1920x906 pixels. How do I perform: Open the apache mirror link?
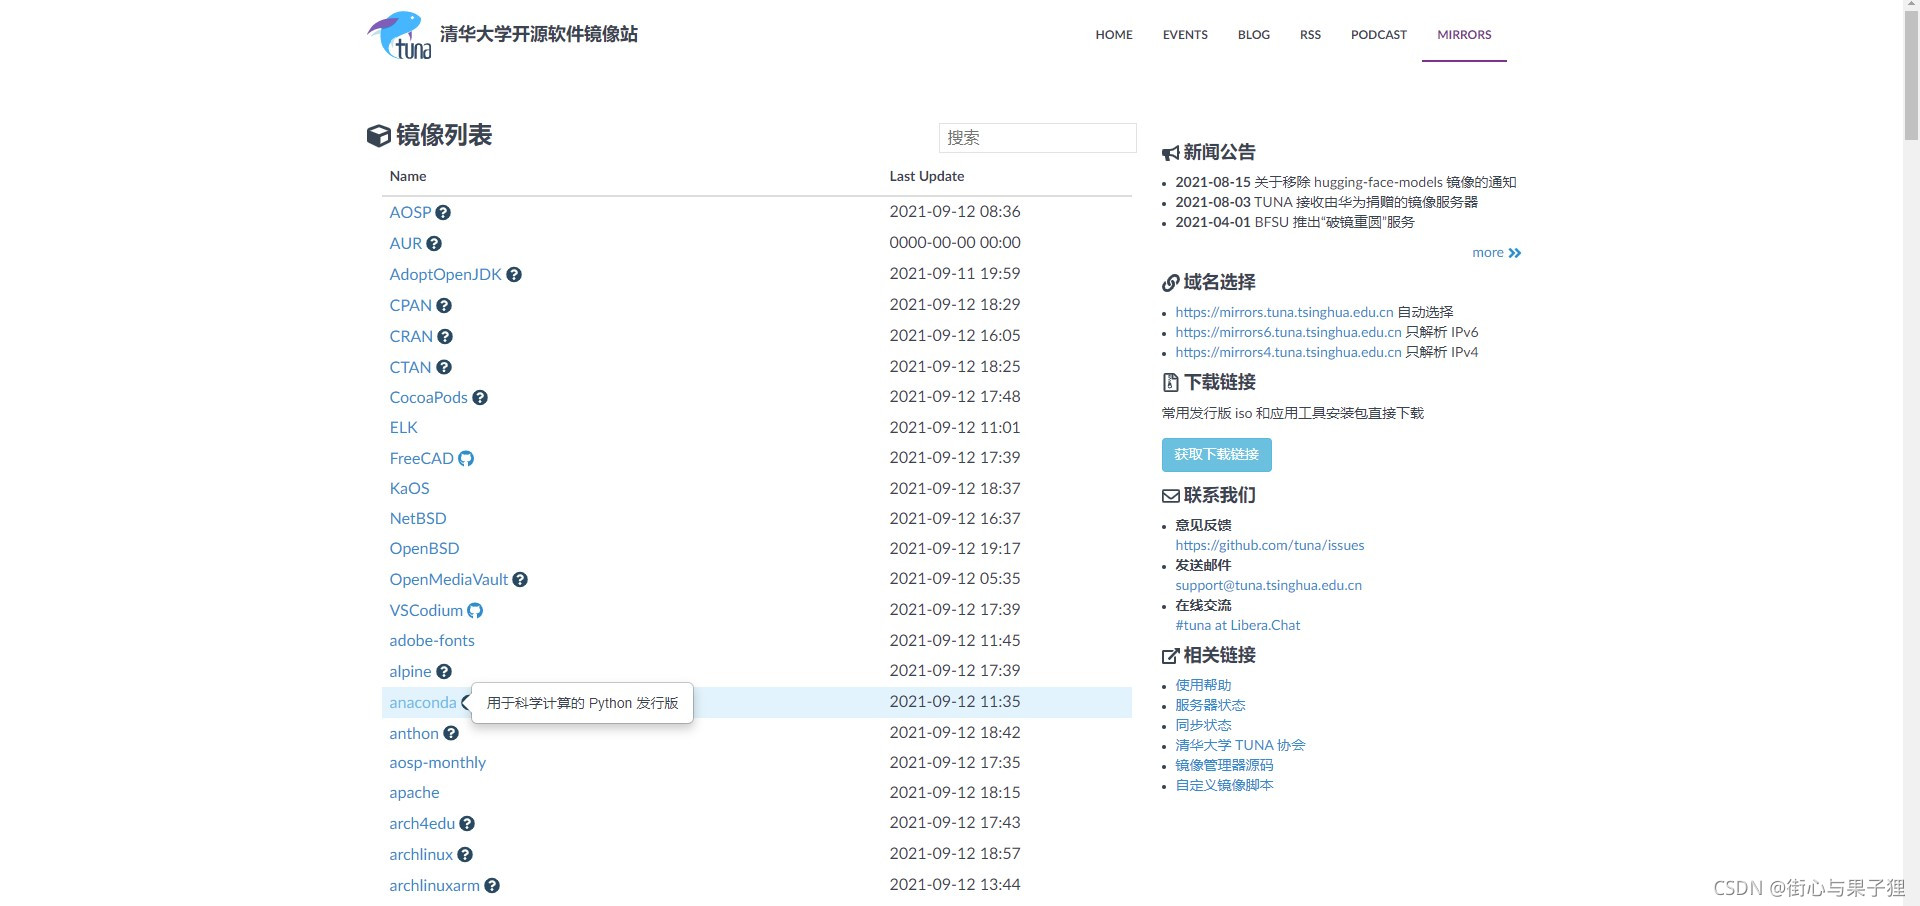point(414,793)
